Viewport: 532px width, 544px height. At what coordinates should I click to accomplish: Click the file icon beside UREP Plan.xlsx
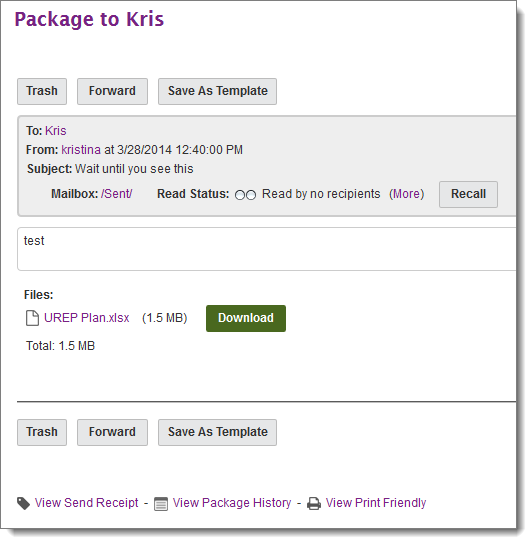point(32,318)
